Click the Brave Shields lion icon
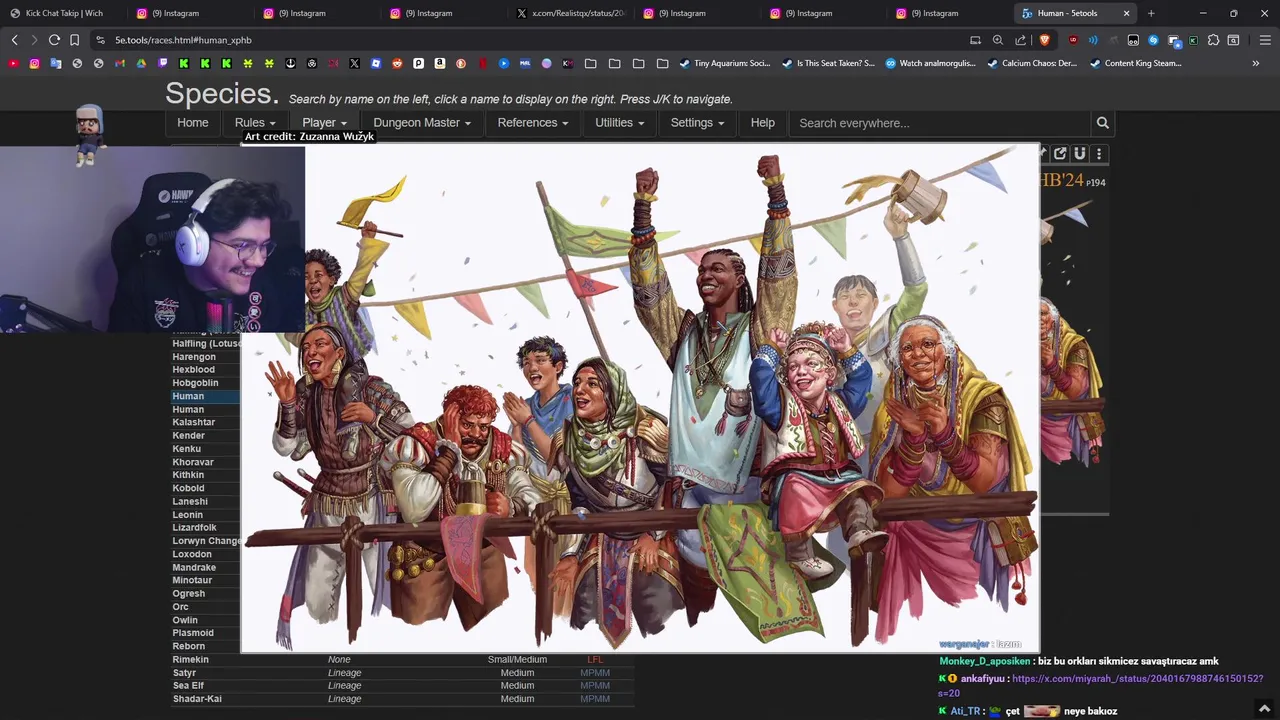Screen dimensions: 1280x720 pyautogui.click(x=1045, y=40)
